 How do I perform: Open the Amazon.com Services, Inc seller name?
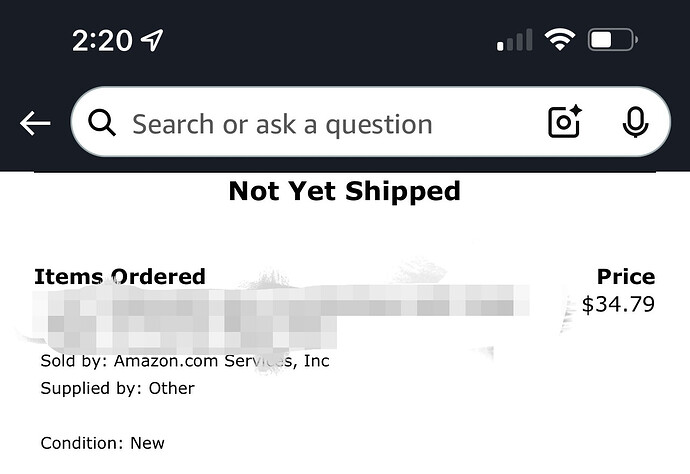point(220,360)
